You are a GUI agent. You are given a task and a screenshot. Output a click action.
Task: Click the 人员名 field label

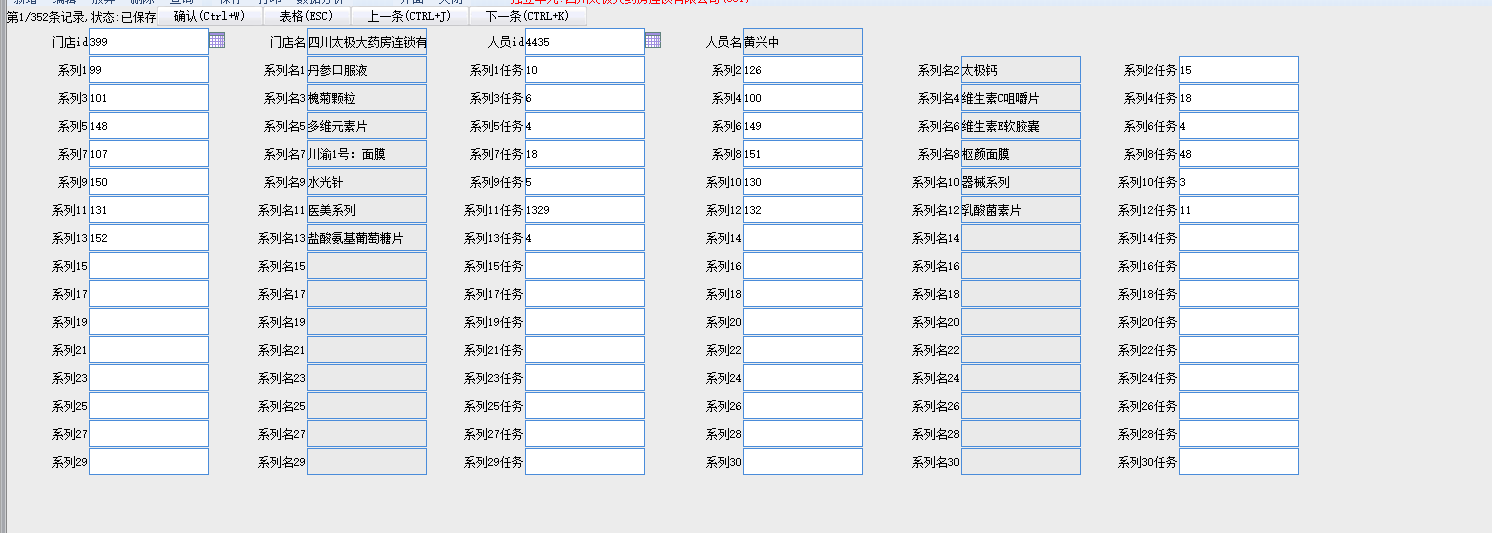[x=724, y=42]
